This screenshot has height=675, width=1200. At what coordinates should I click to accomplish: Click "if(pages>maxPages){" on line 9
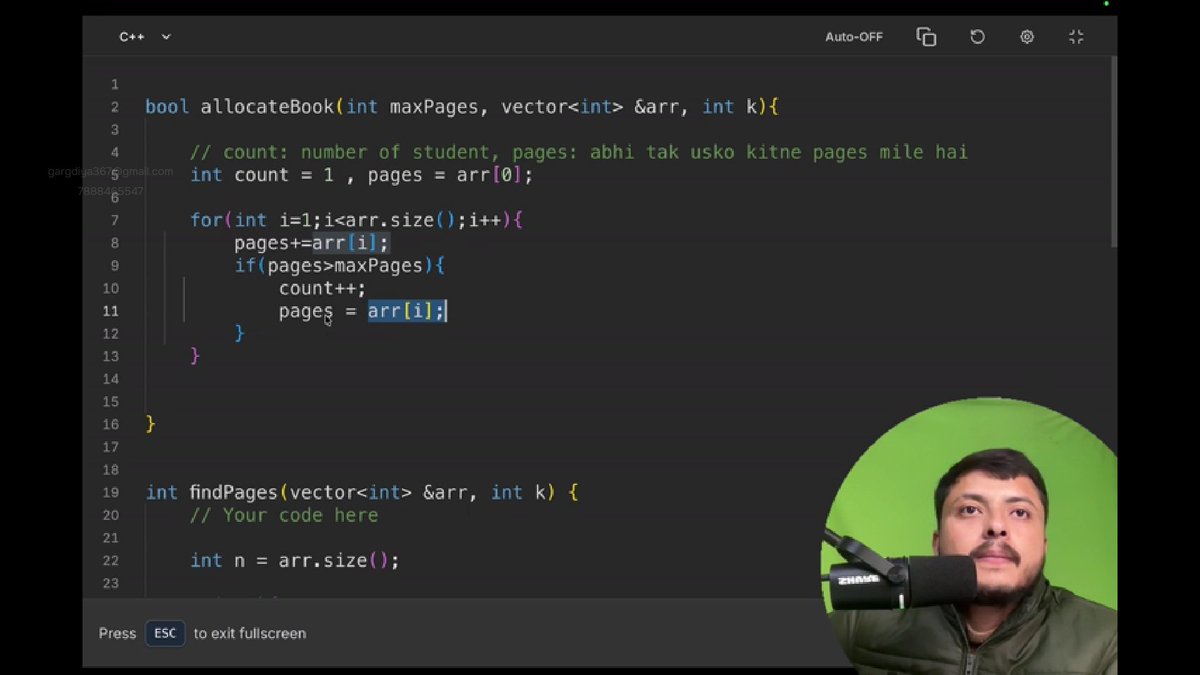point(339,266)
